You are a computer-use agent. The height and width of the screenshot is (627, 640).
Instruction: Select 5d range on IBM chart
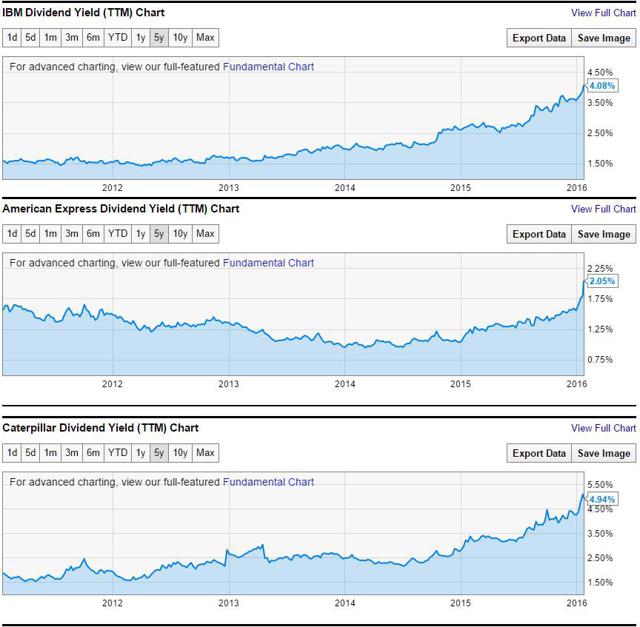(30, 38)
